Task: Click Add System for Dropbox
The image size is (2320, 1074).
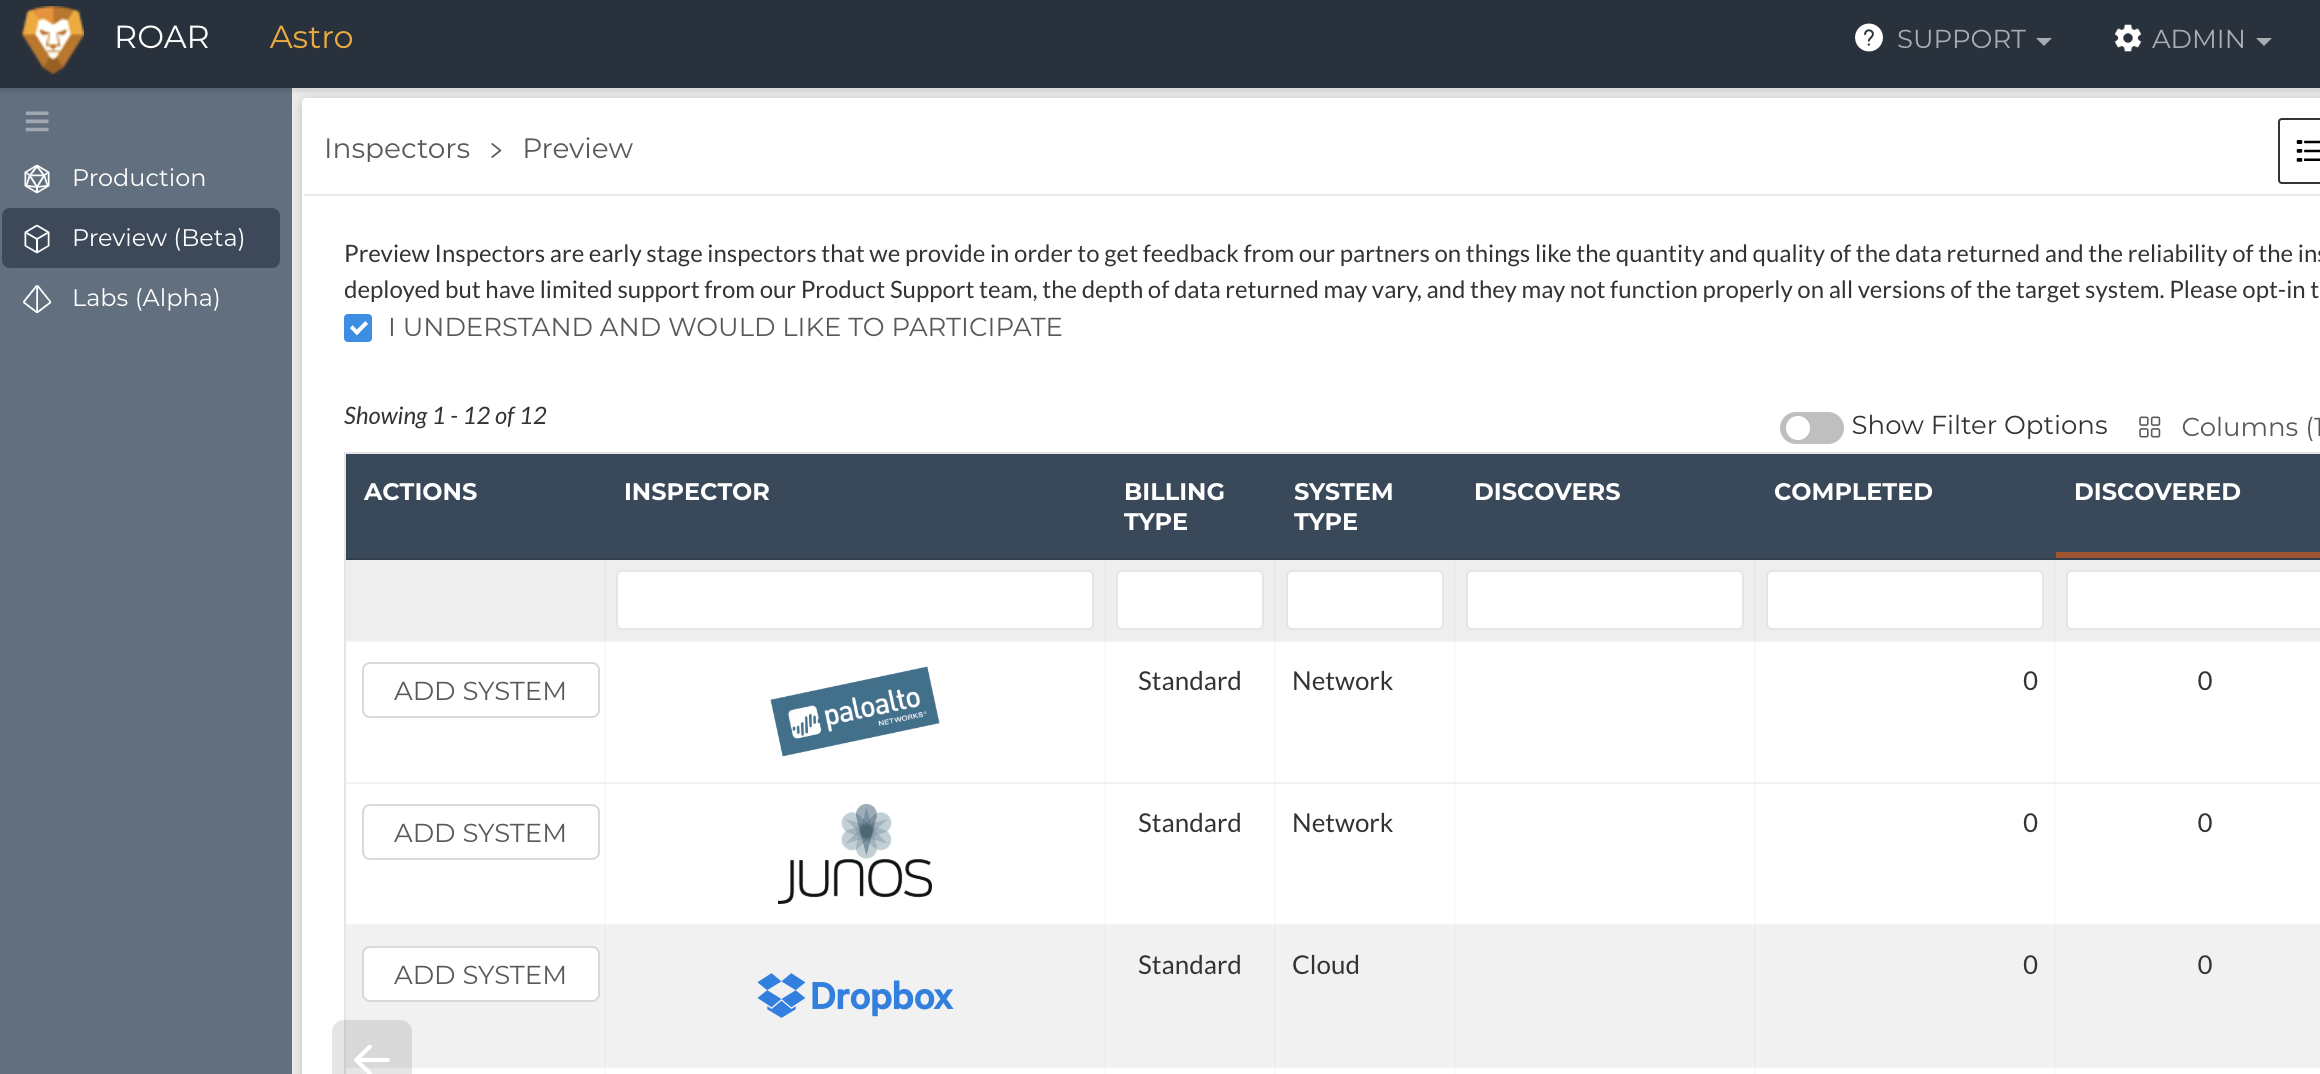Action: [481, 974]
